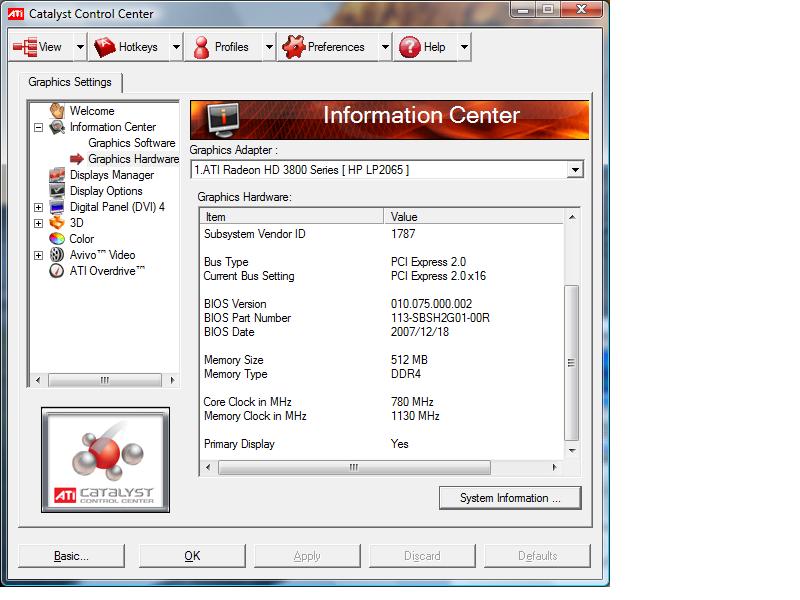Click the Help question mark icon
The height and width of the screenshot is (600, 800).
(410, 47)
